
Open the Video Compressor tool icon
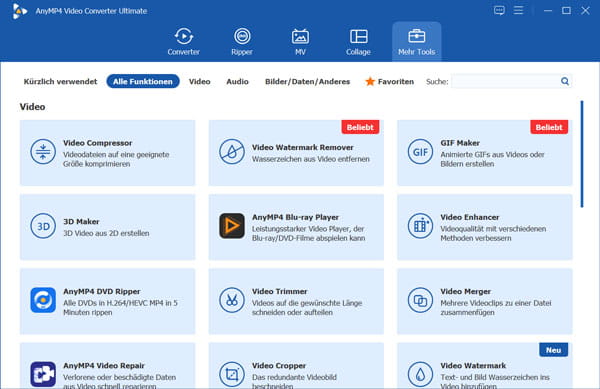click(x=43, y=152)
